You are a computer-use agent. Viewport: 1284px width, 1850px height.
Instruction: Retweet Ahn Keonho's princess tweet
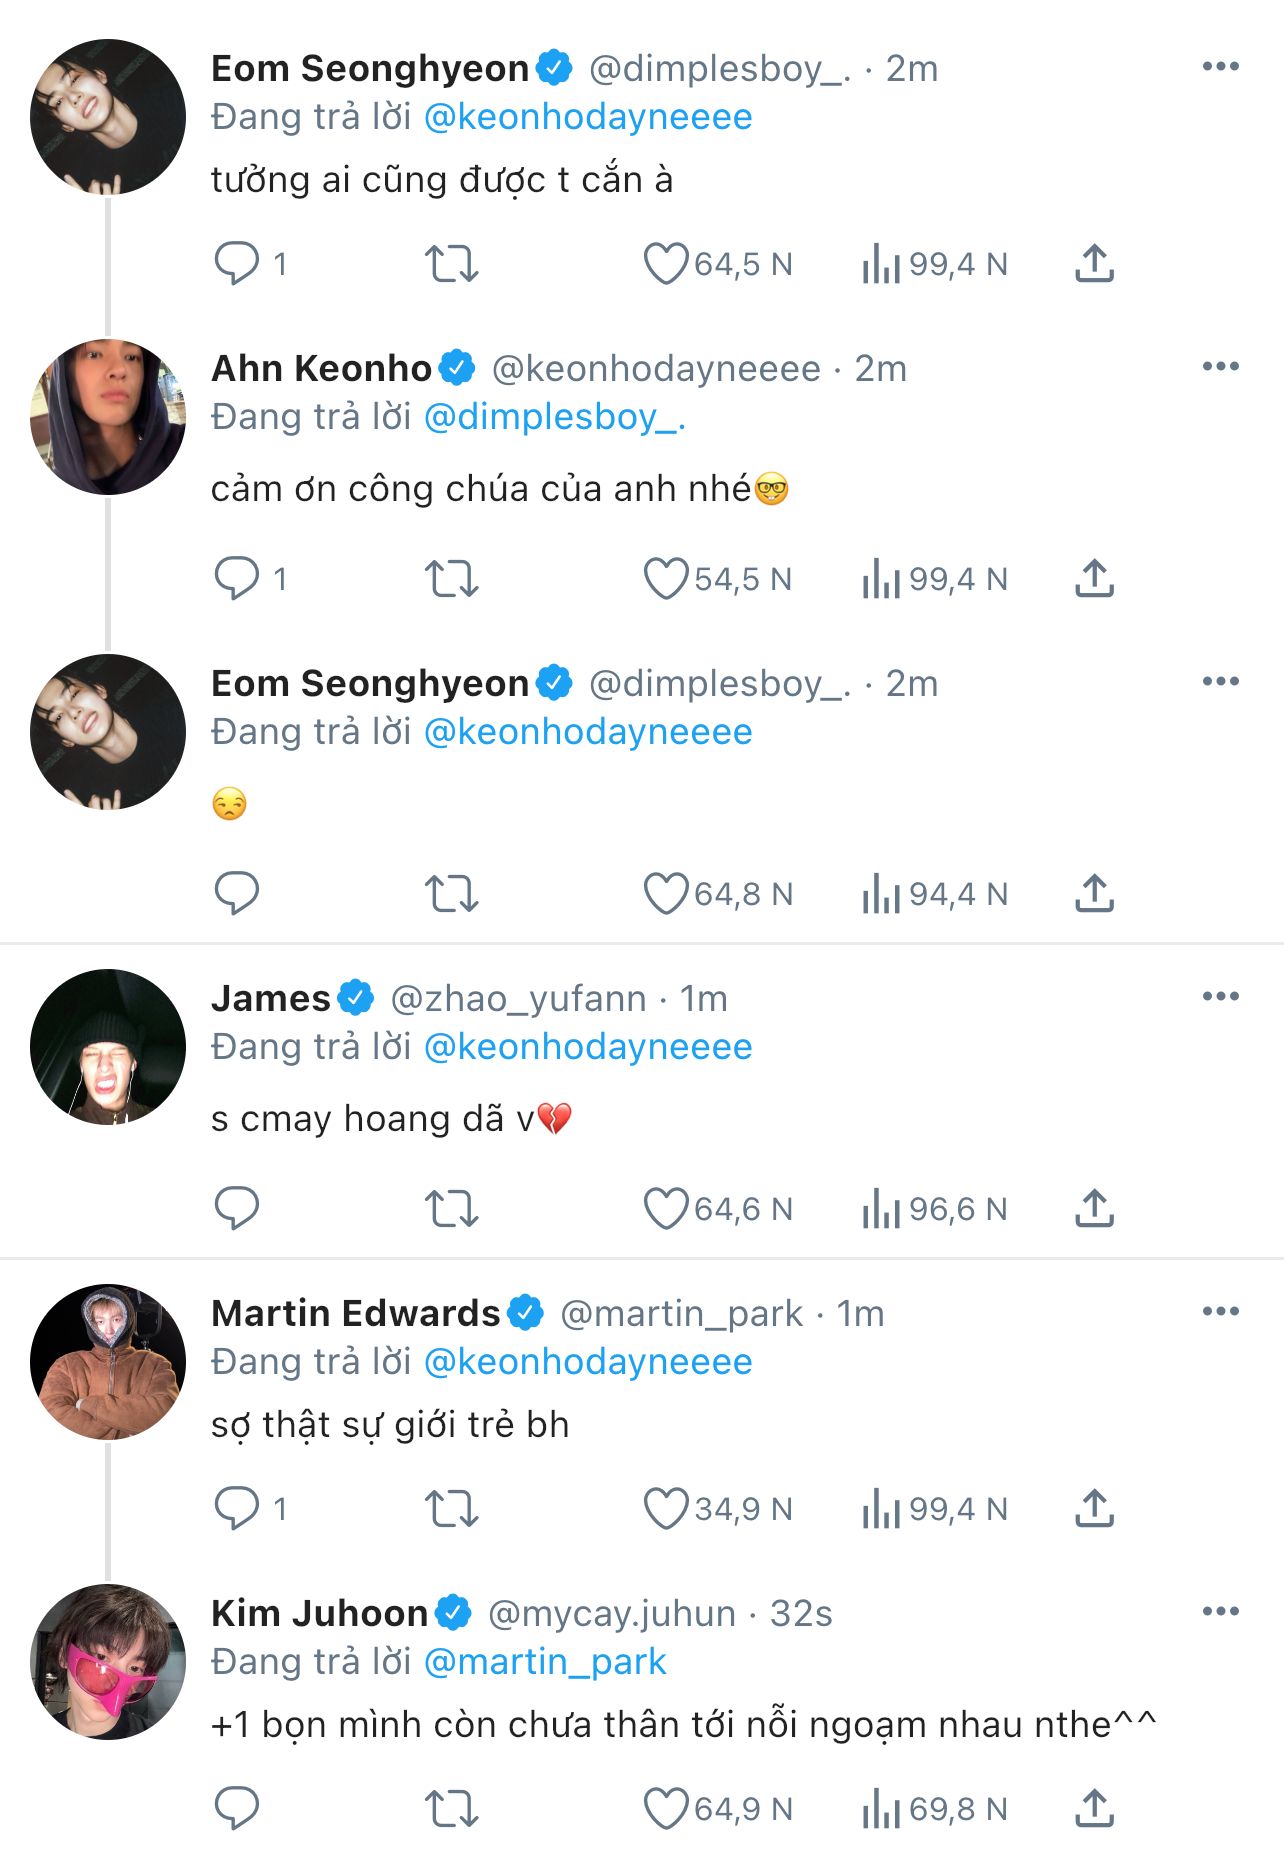coord(451,579)
